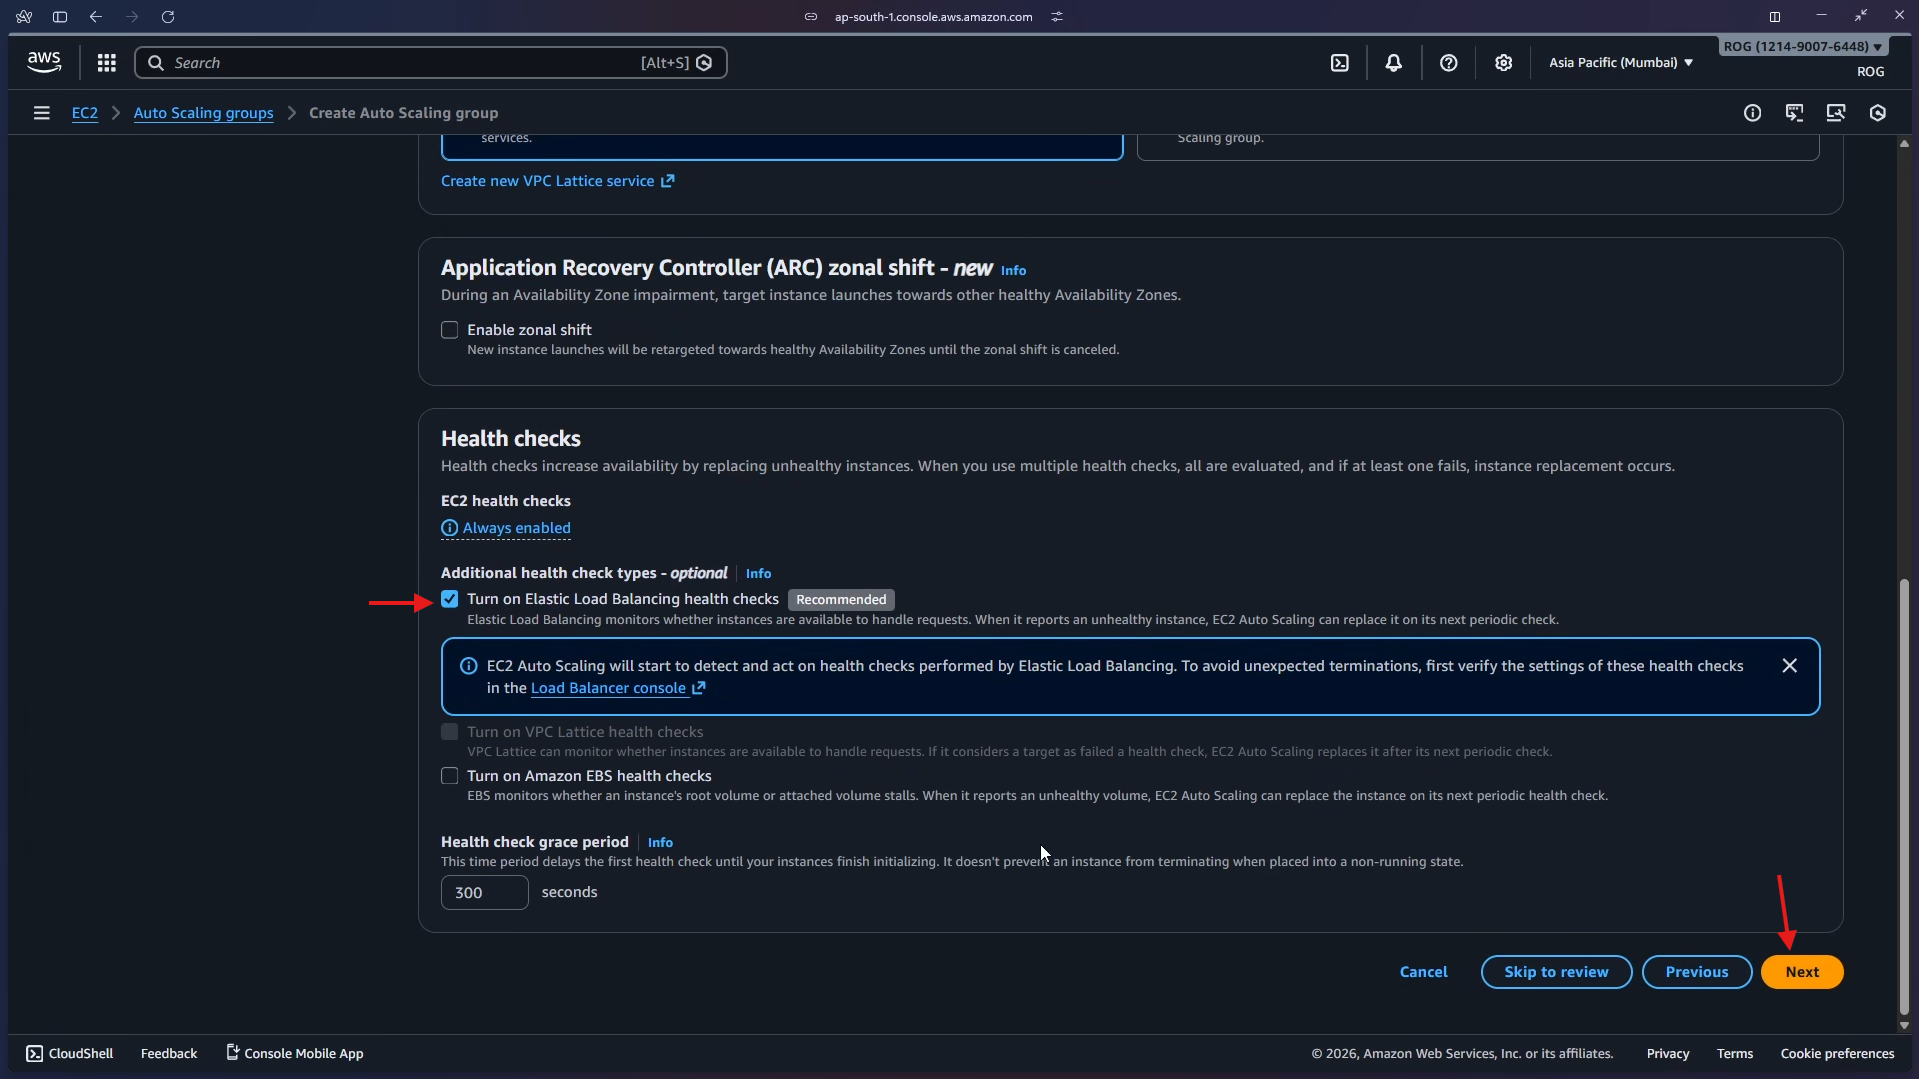The image size is (1919, 1079).
Task: Enable zonal shift checkbox
Action: [450, 330]
